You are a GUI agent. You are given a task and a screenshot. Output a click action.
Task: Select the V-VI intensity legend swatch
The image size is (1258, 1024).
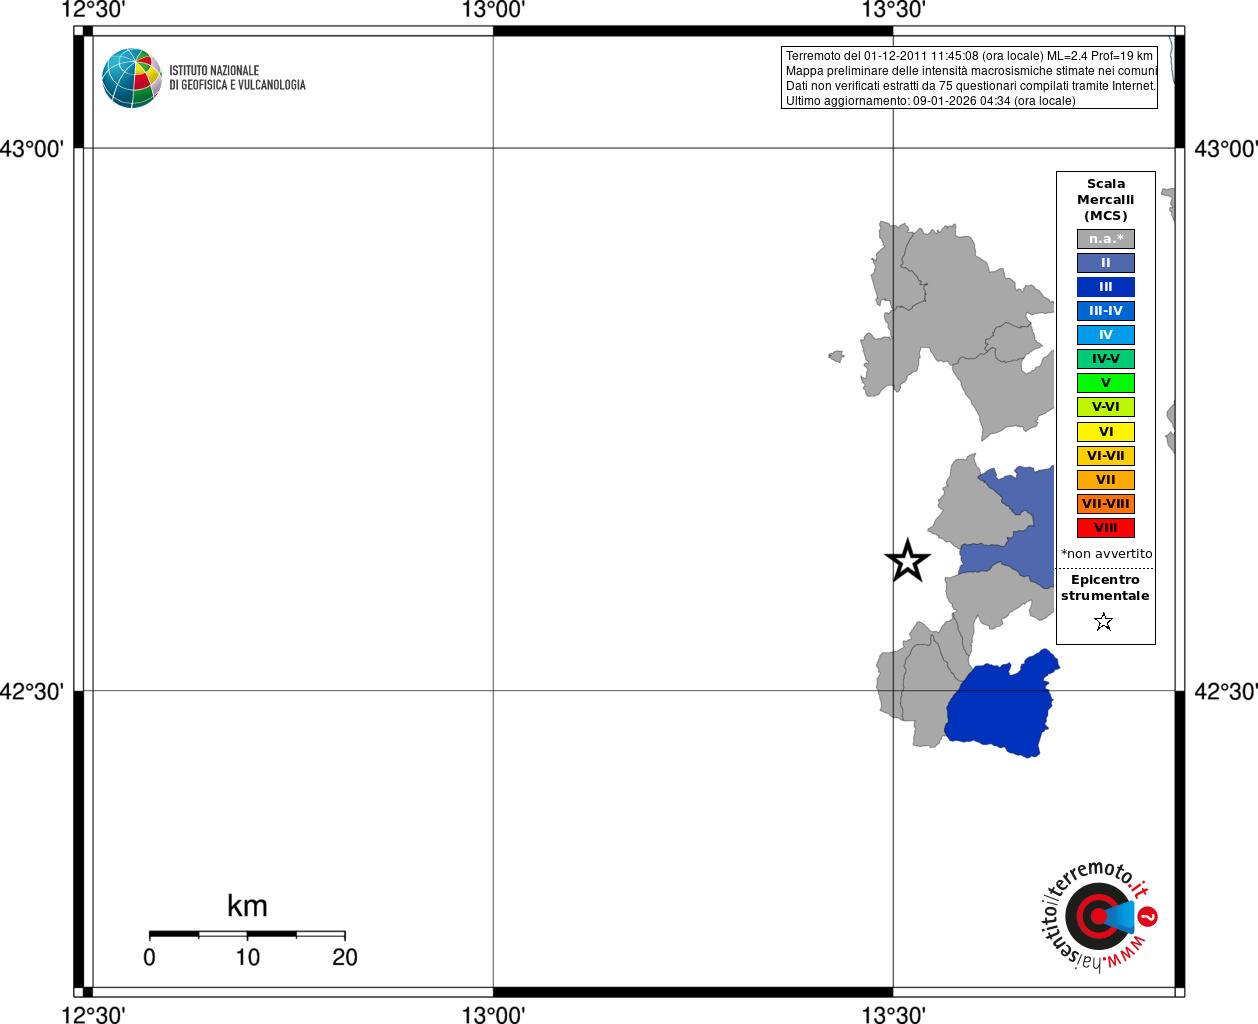[1106, 407]
